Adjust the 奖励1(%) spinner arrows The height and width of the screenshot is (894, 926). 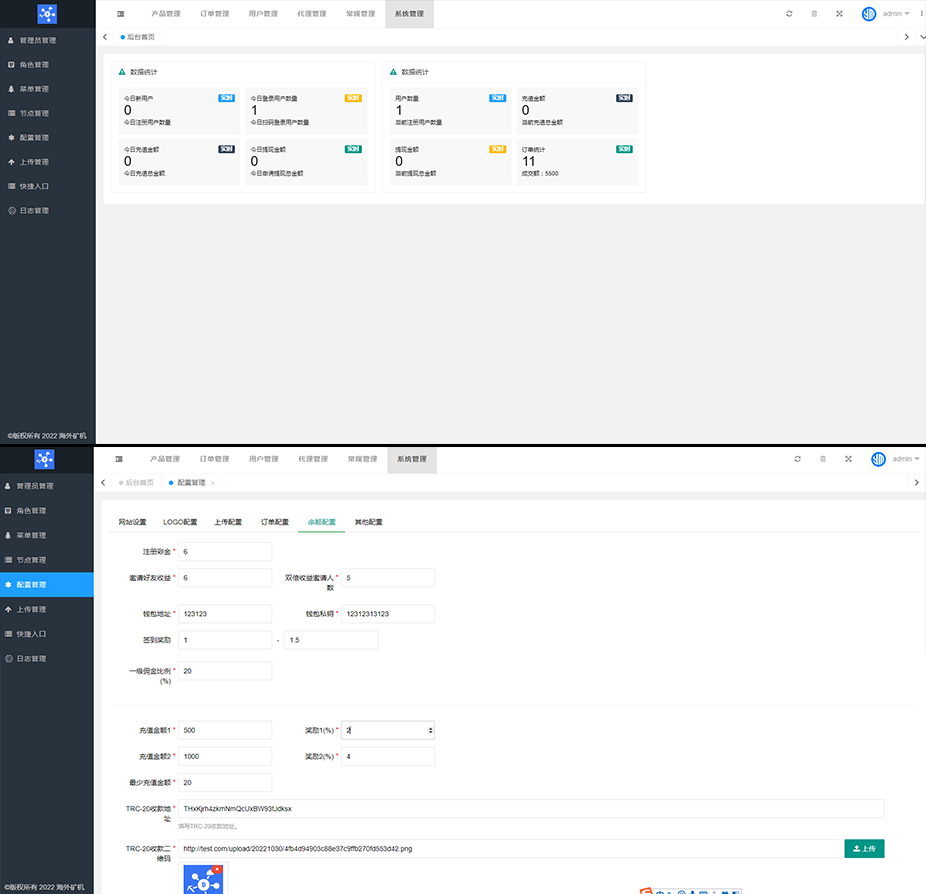(x=431, y=731)
